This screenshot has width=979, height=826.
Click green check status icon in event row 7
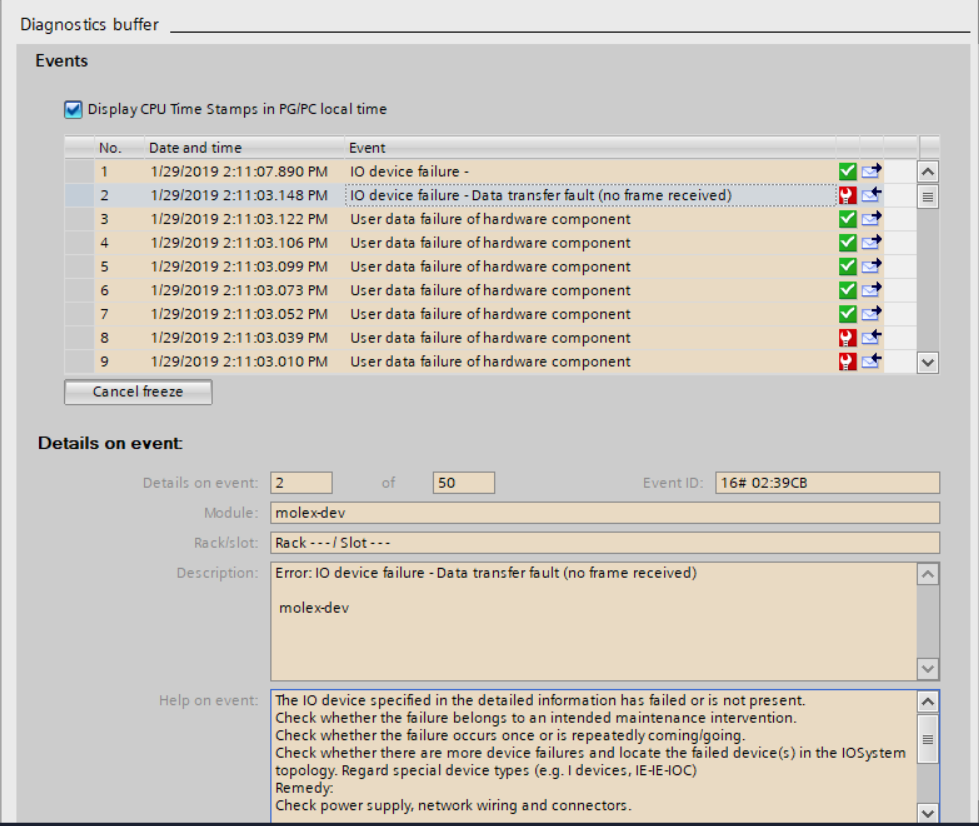(x=847, y=313)
